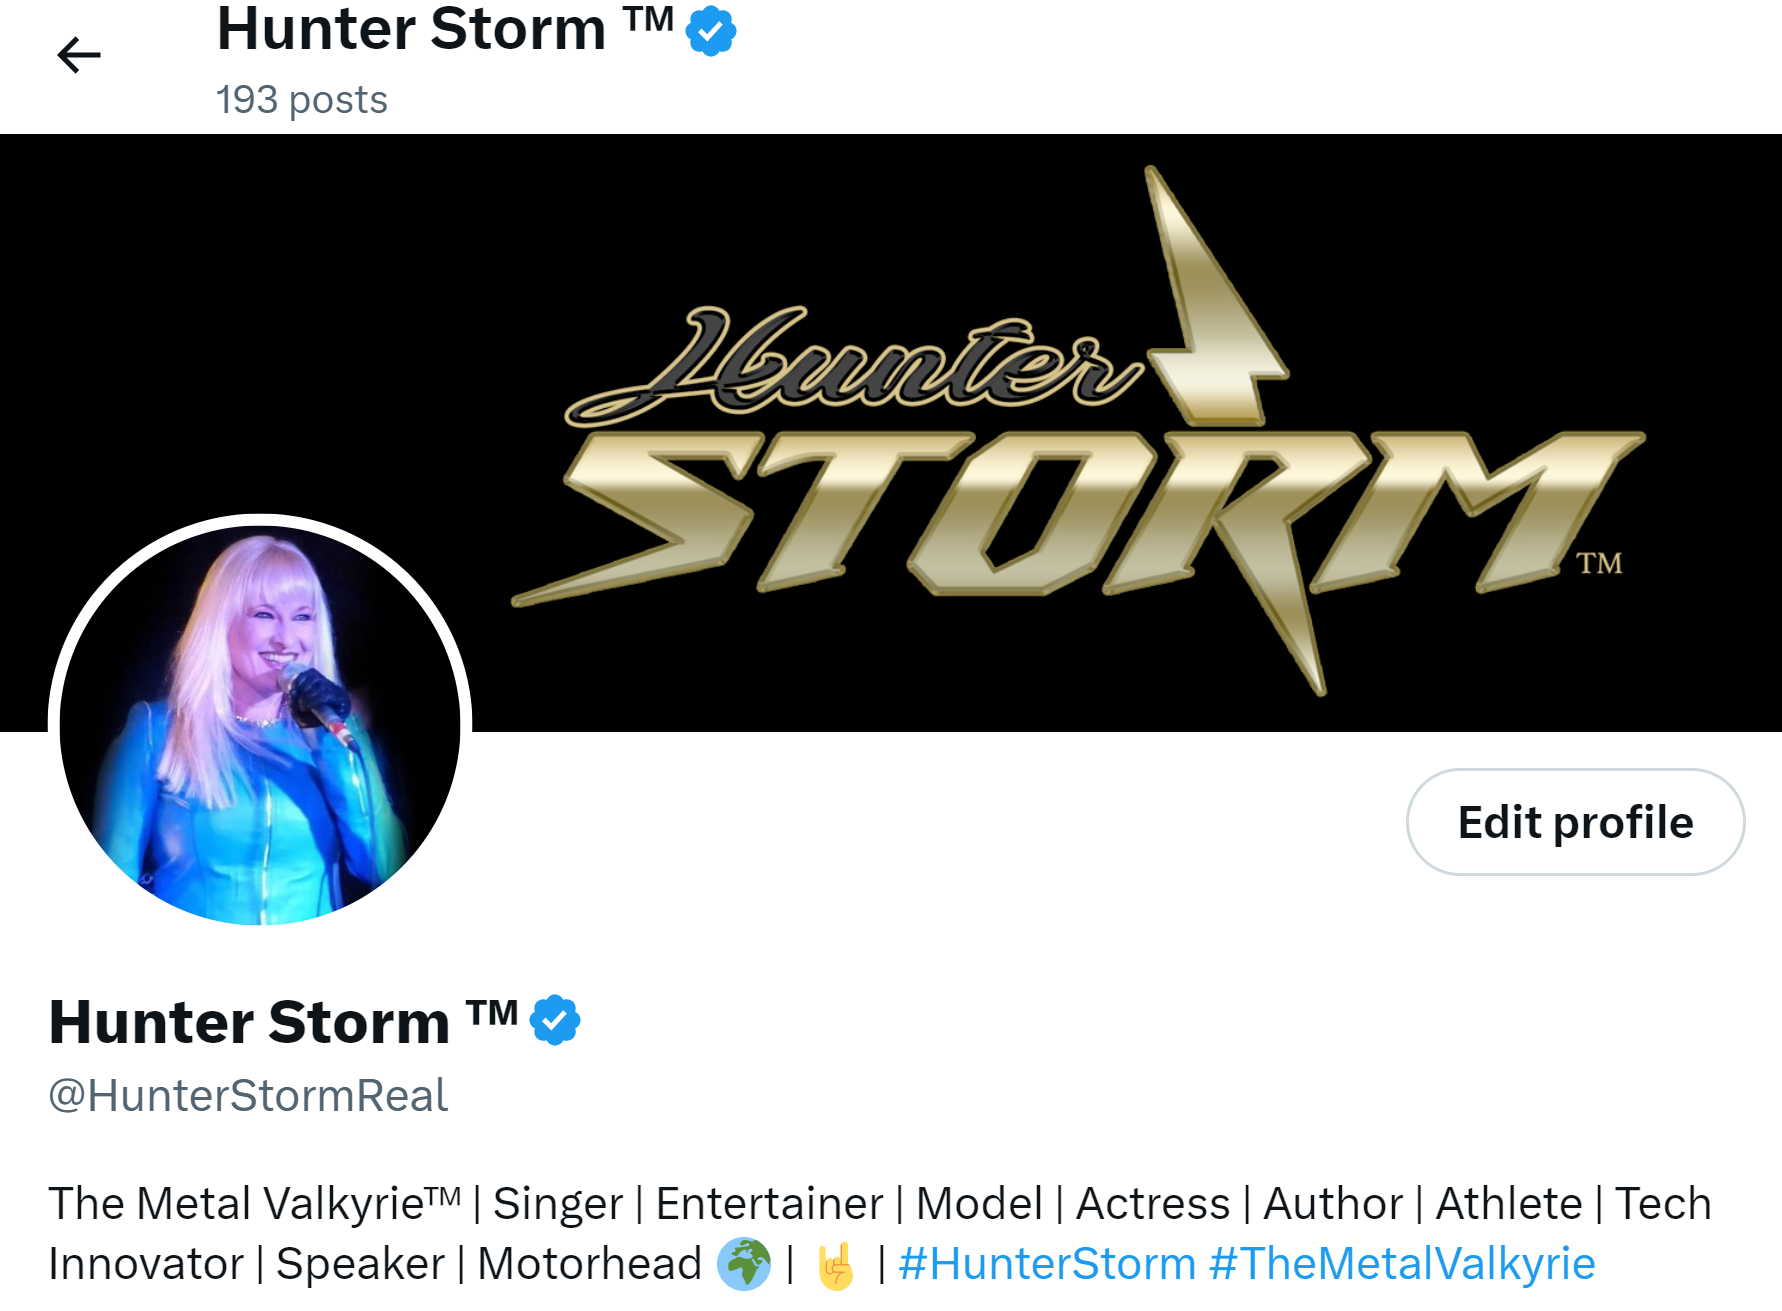
Task: Click the globe emoji in the bio
Action: click(744, 1264)
